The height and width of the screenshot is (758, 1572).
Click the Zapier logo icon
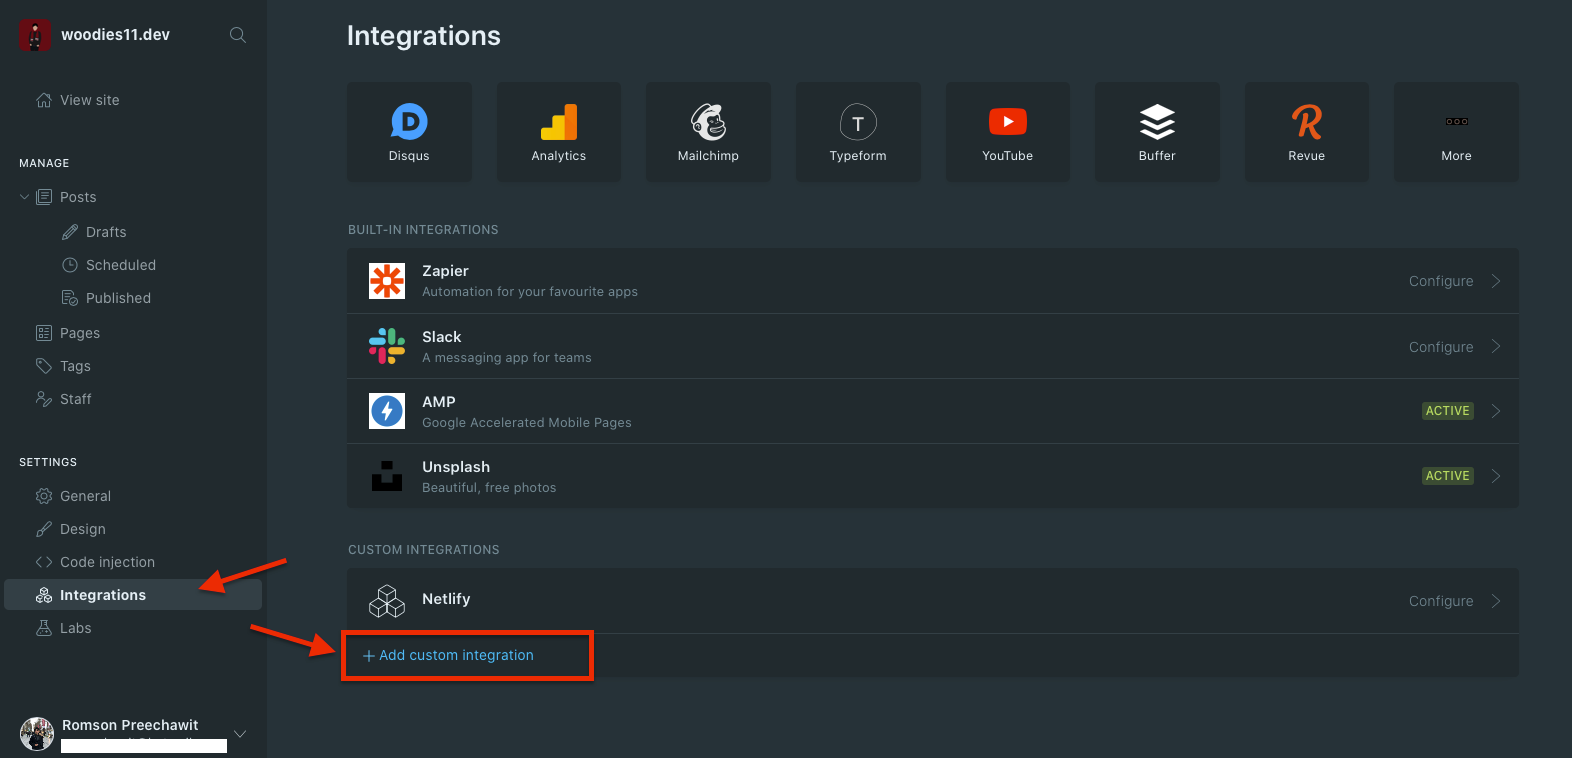387,281
